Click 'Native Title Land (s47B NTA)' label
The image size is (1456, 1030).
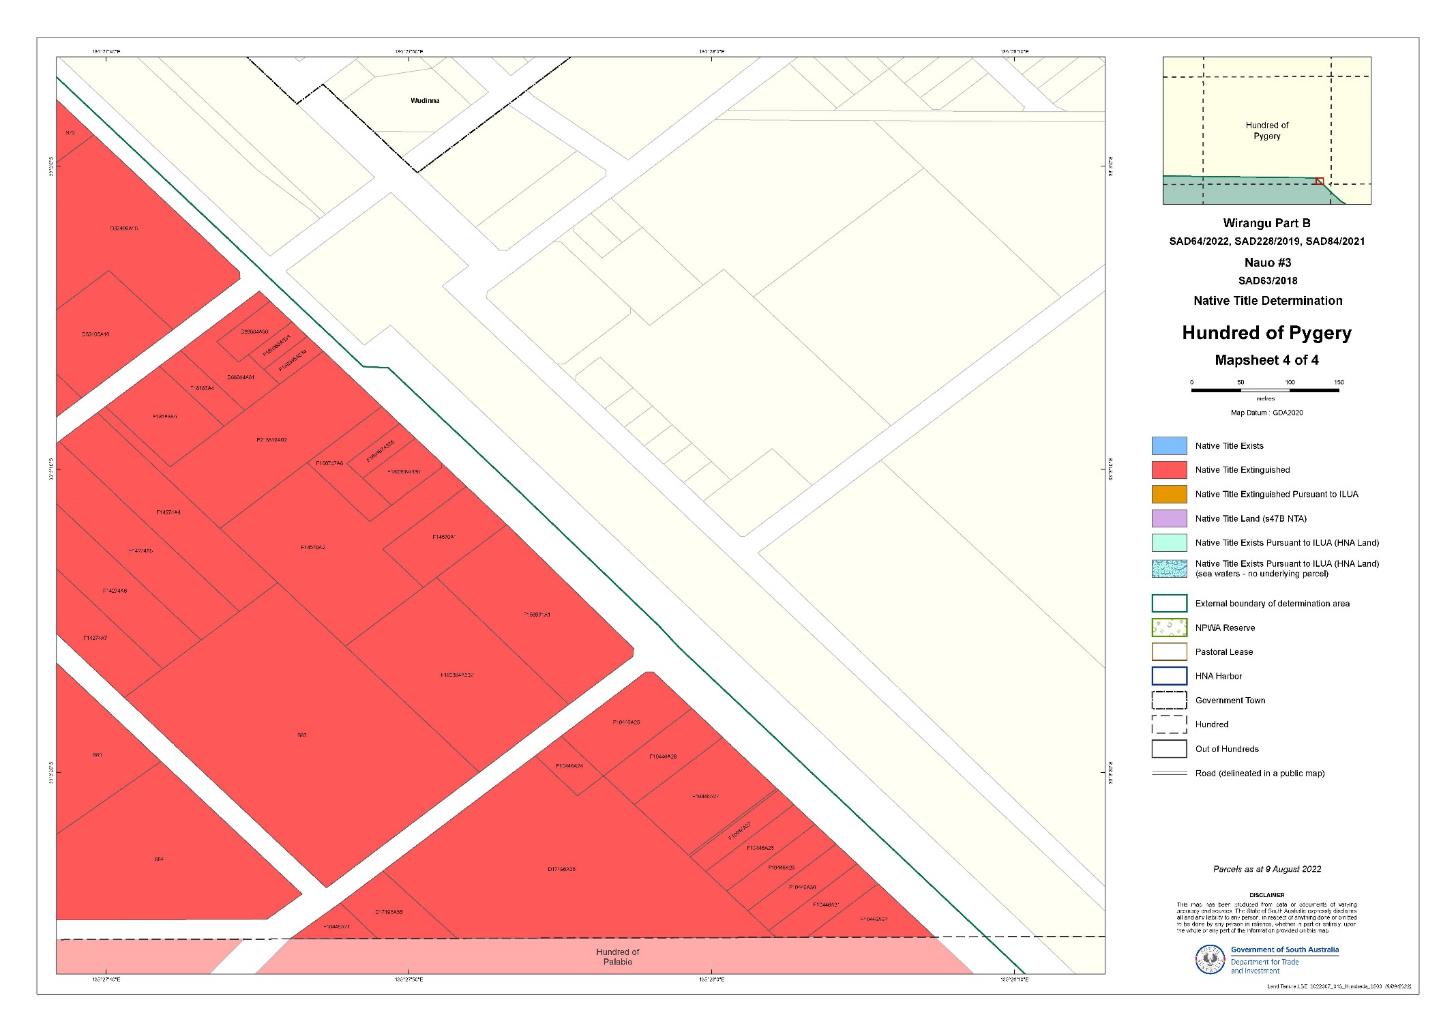pyautogui.click(x=1250, y=518)
